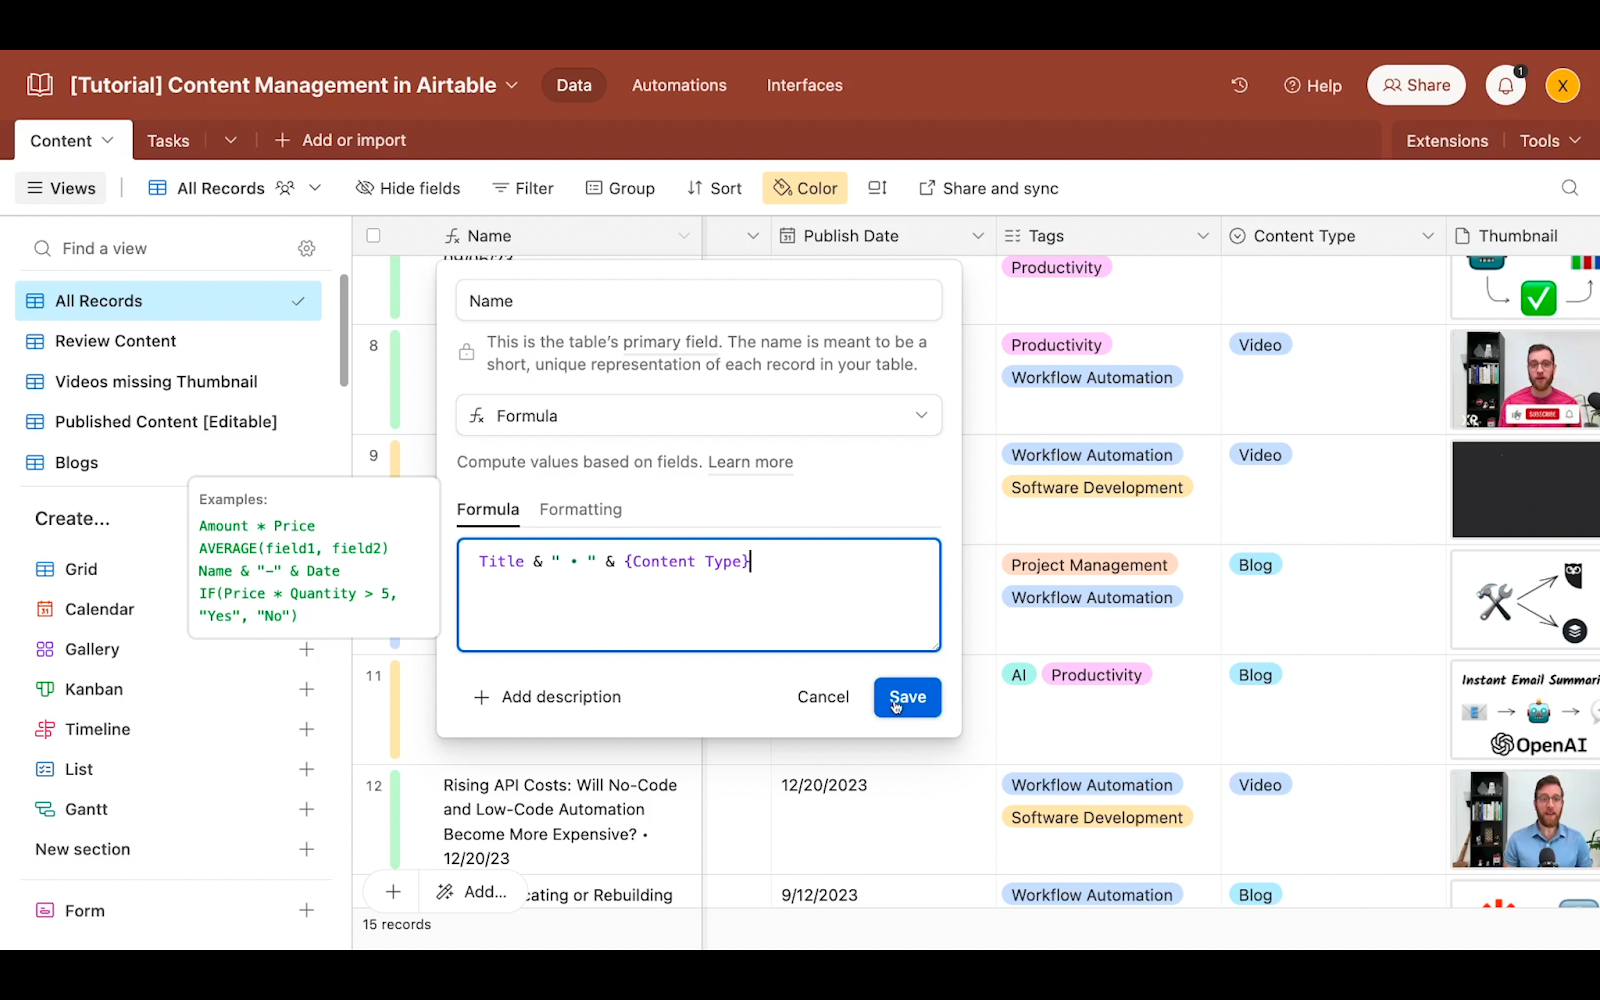
Task: Add a Kanban view with plus
Action: point(307,689)
